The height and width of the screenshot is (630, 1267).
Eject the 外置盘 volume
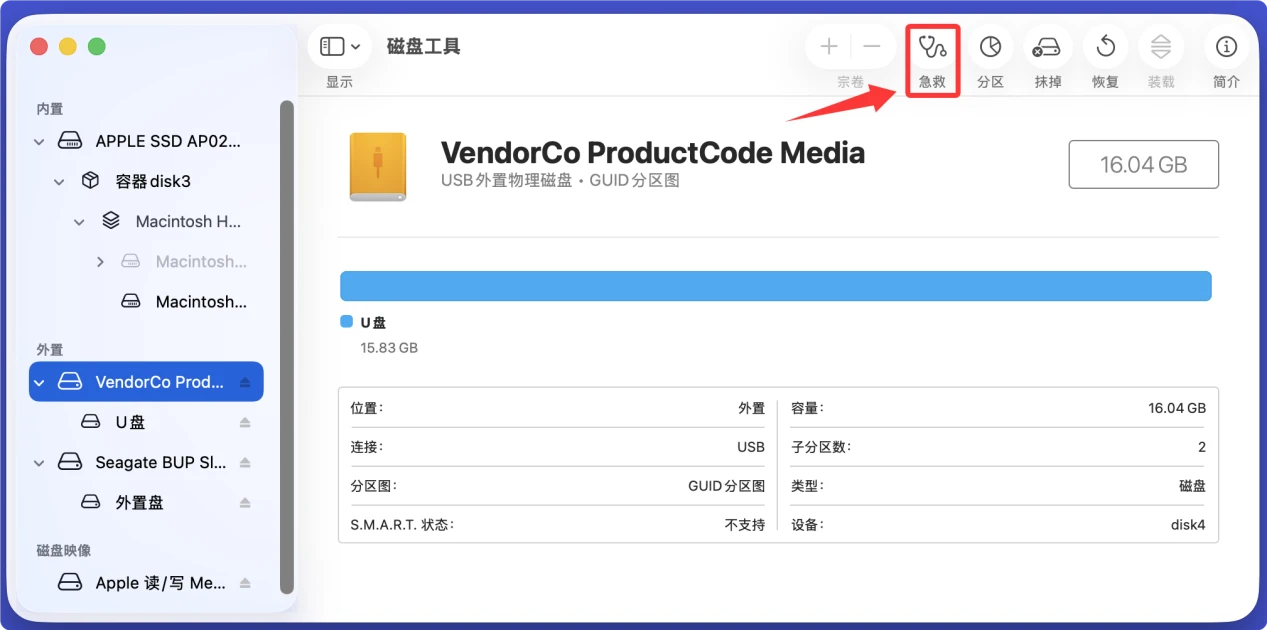click(x=245, y=503)
